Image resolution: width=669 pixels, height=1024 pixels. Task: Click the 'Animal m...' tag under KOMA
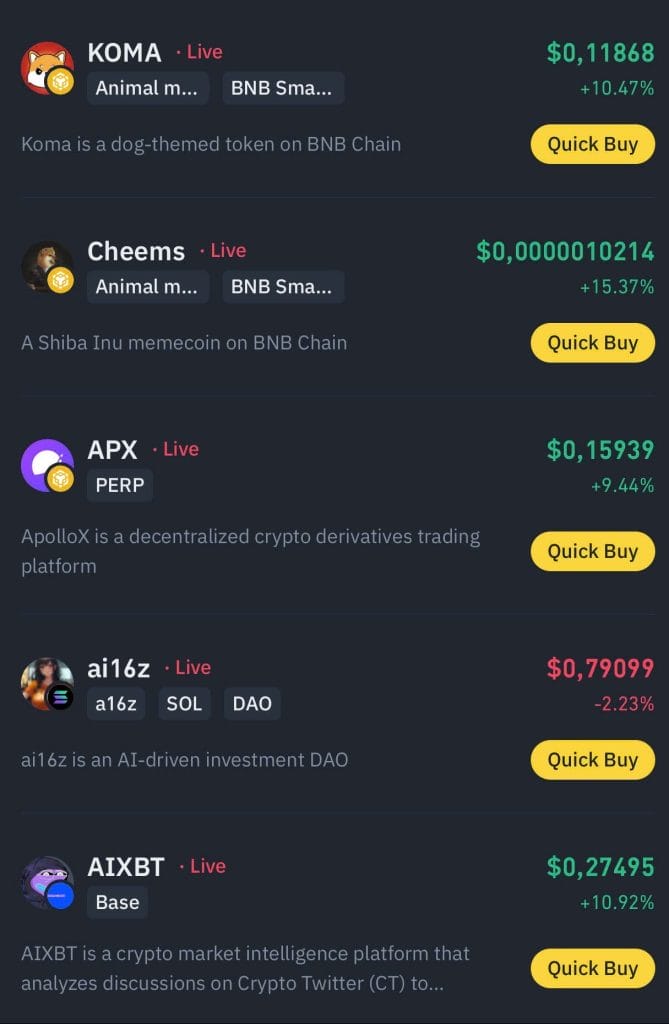[148, 88]
